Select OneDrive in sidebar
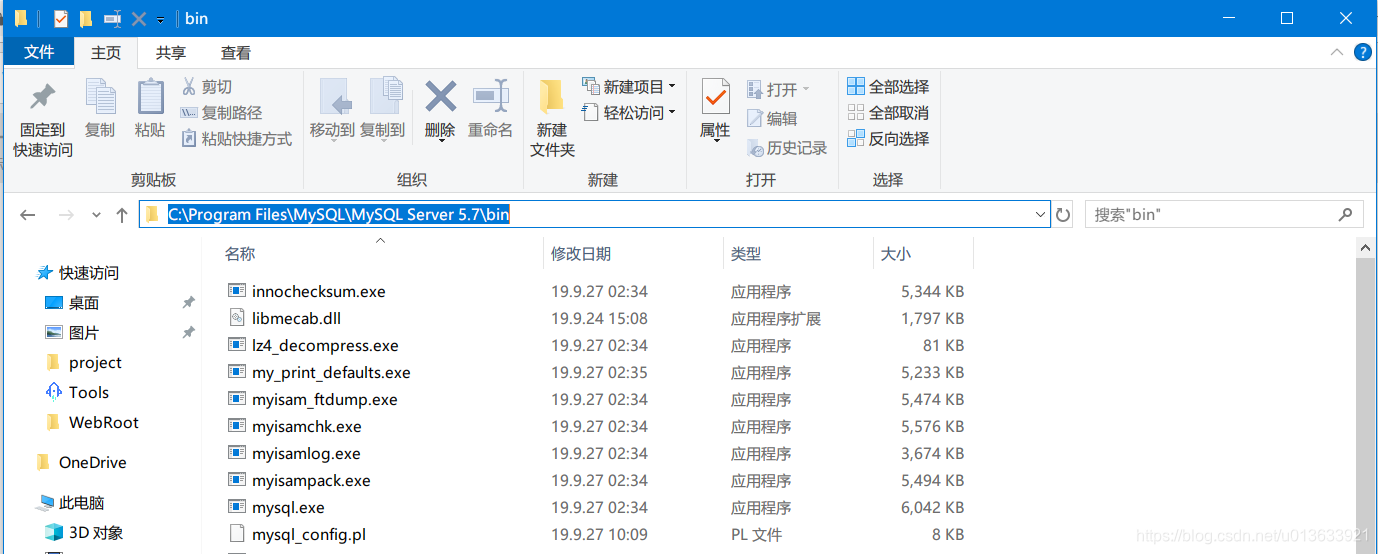Screen dimensions: 1378x554 coord(81,462)
